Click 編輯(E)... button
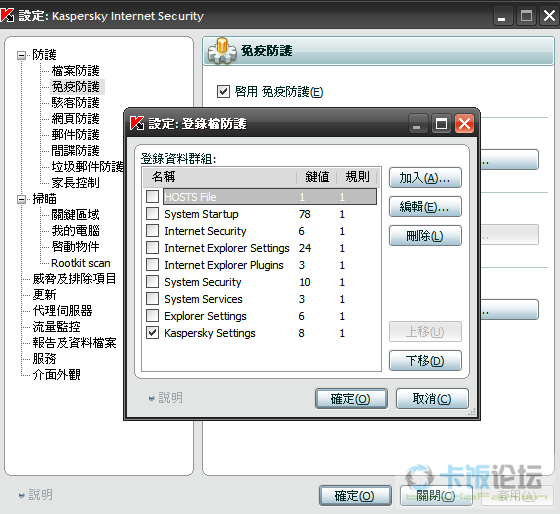 tap(425, 207)
